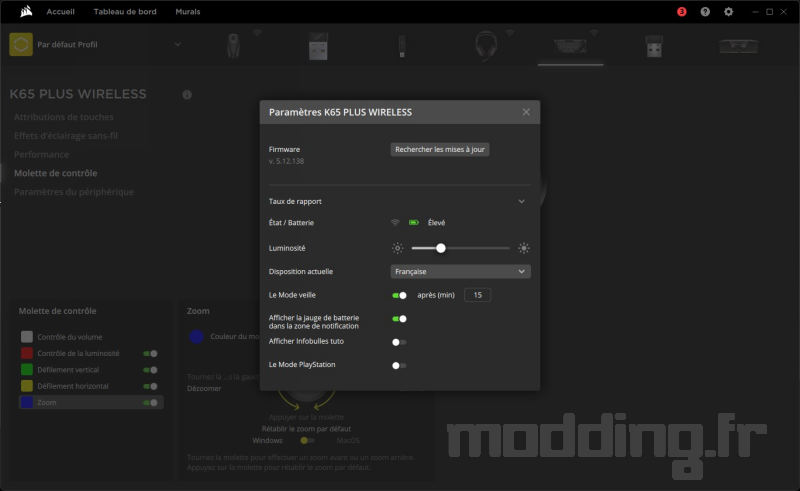Screen dimensions: 800x491
Task: Close the Paramètres K65 PLUS WIRELESS dialog
Action: [526, 112]
